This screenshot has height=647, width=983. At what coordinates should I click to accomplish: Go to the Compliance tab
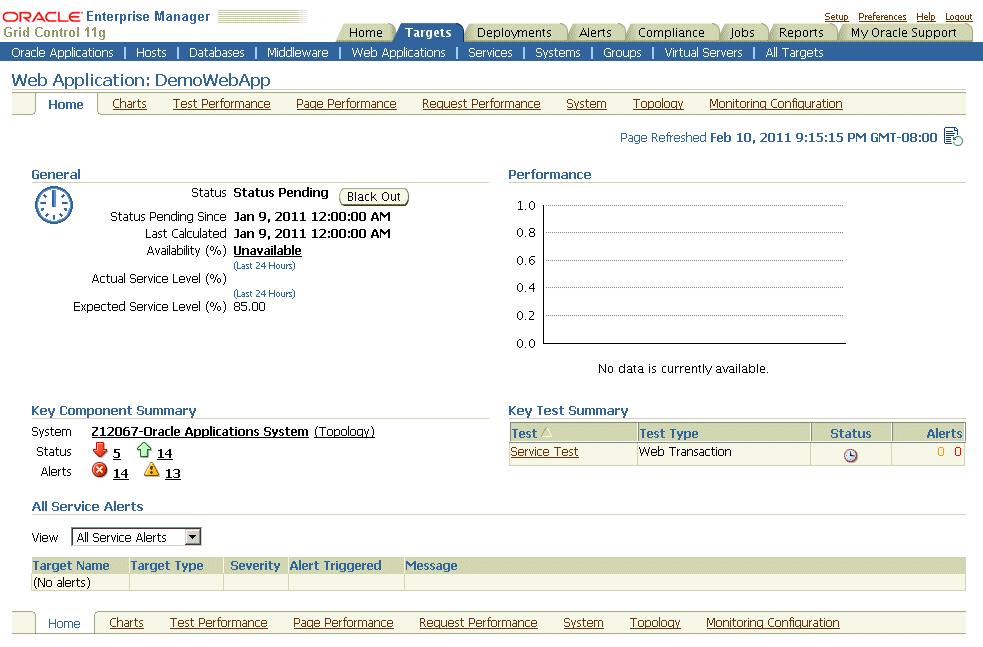click(x=671, y=33)
